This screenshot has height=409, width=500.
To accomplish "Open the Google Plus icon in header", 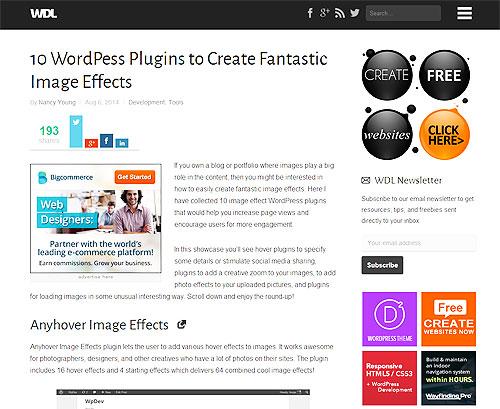I will pos(324,13).
